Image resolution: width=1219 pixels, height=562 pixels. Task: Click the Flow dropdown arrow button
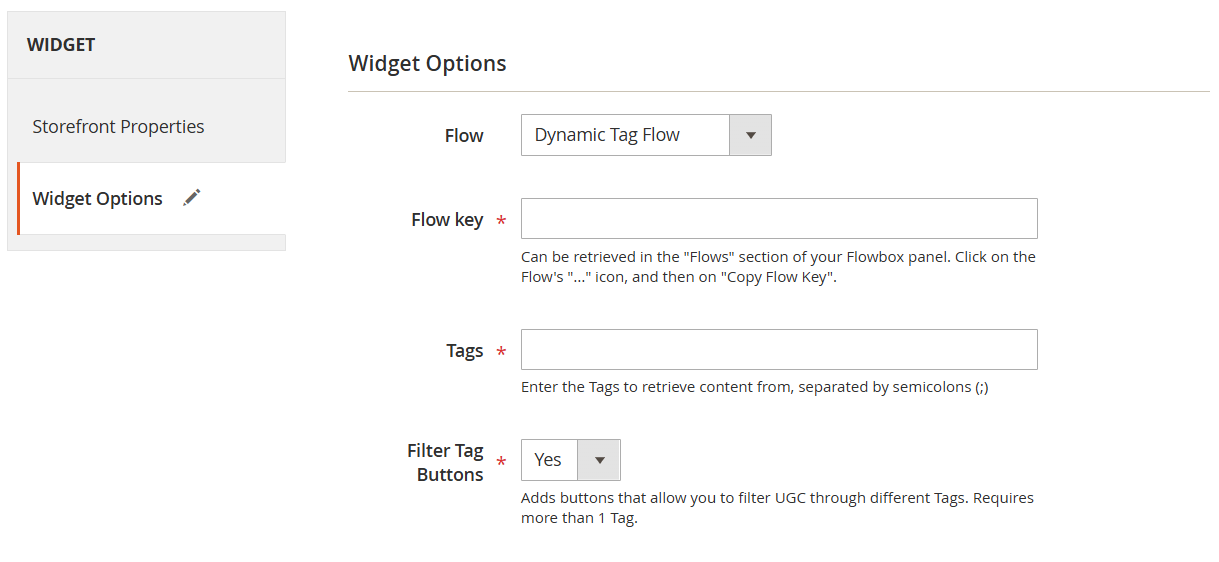coord(750,136)
